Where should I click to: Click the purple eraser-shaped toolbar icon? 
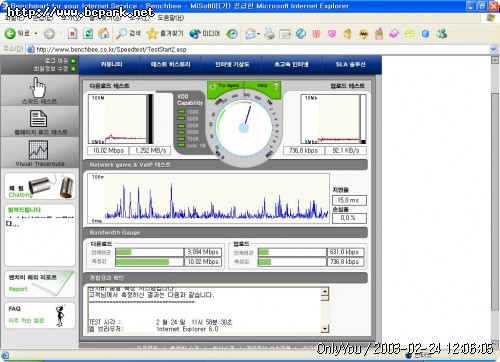tap(394, 34)
